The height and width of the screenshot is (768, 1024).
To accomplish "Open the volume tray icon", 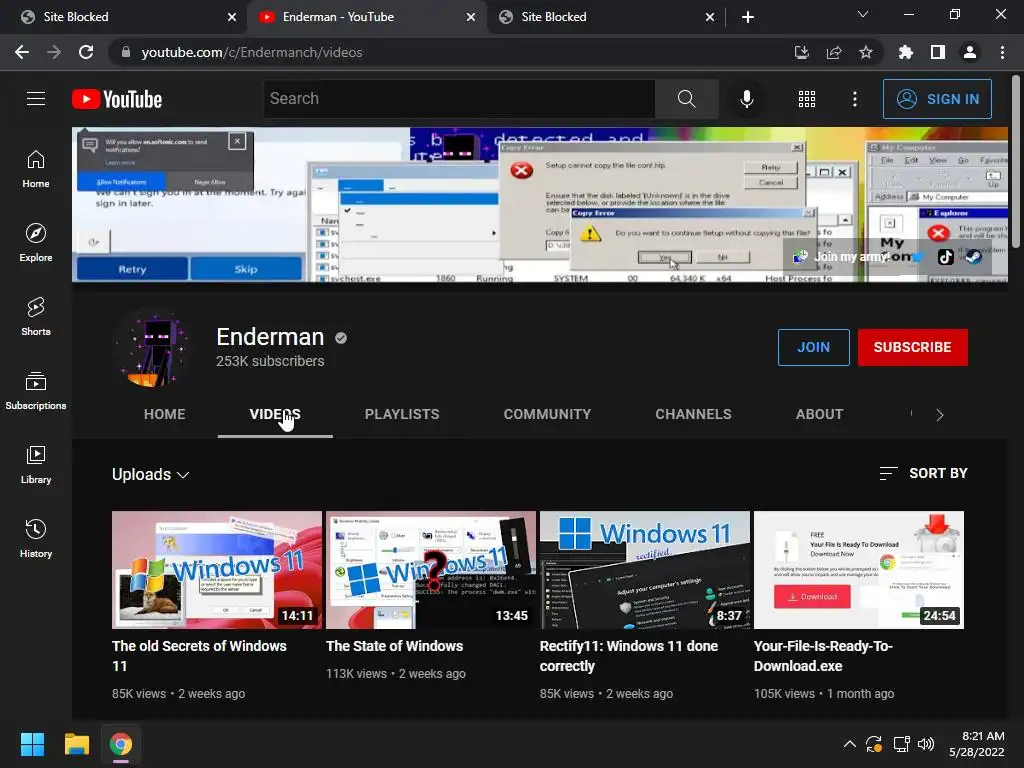I will click(x=926, y=744).
